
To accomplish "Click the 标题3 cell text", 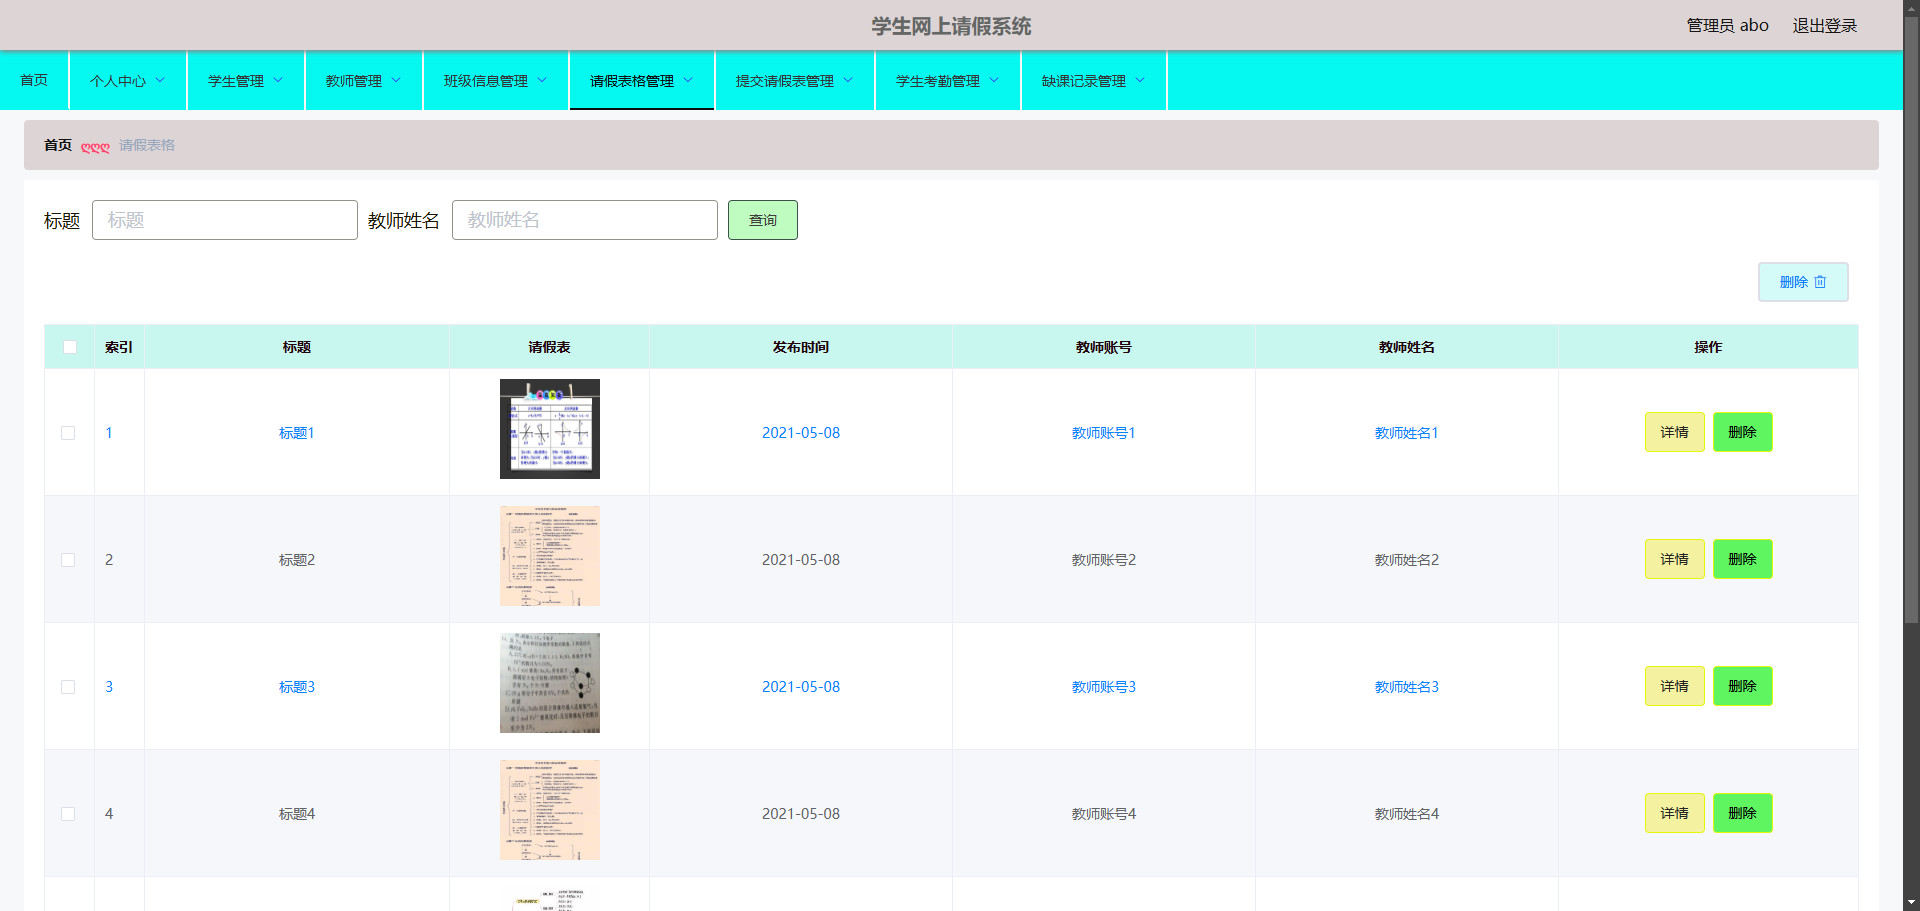I will point(297,687).
